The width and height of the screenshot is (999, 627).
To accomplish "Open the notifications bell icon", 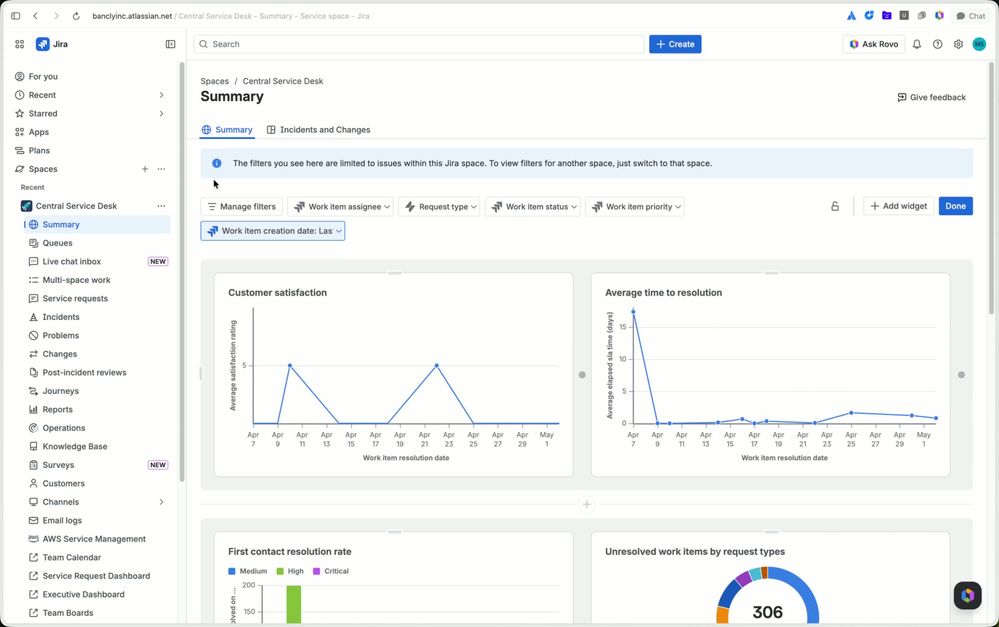I will point(917,44).
